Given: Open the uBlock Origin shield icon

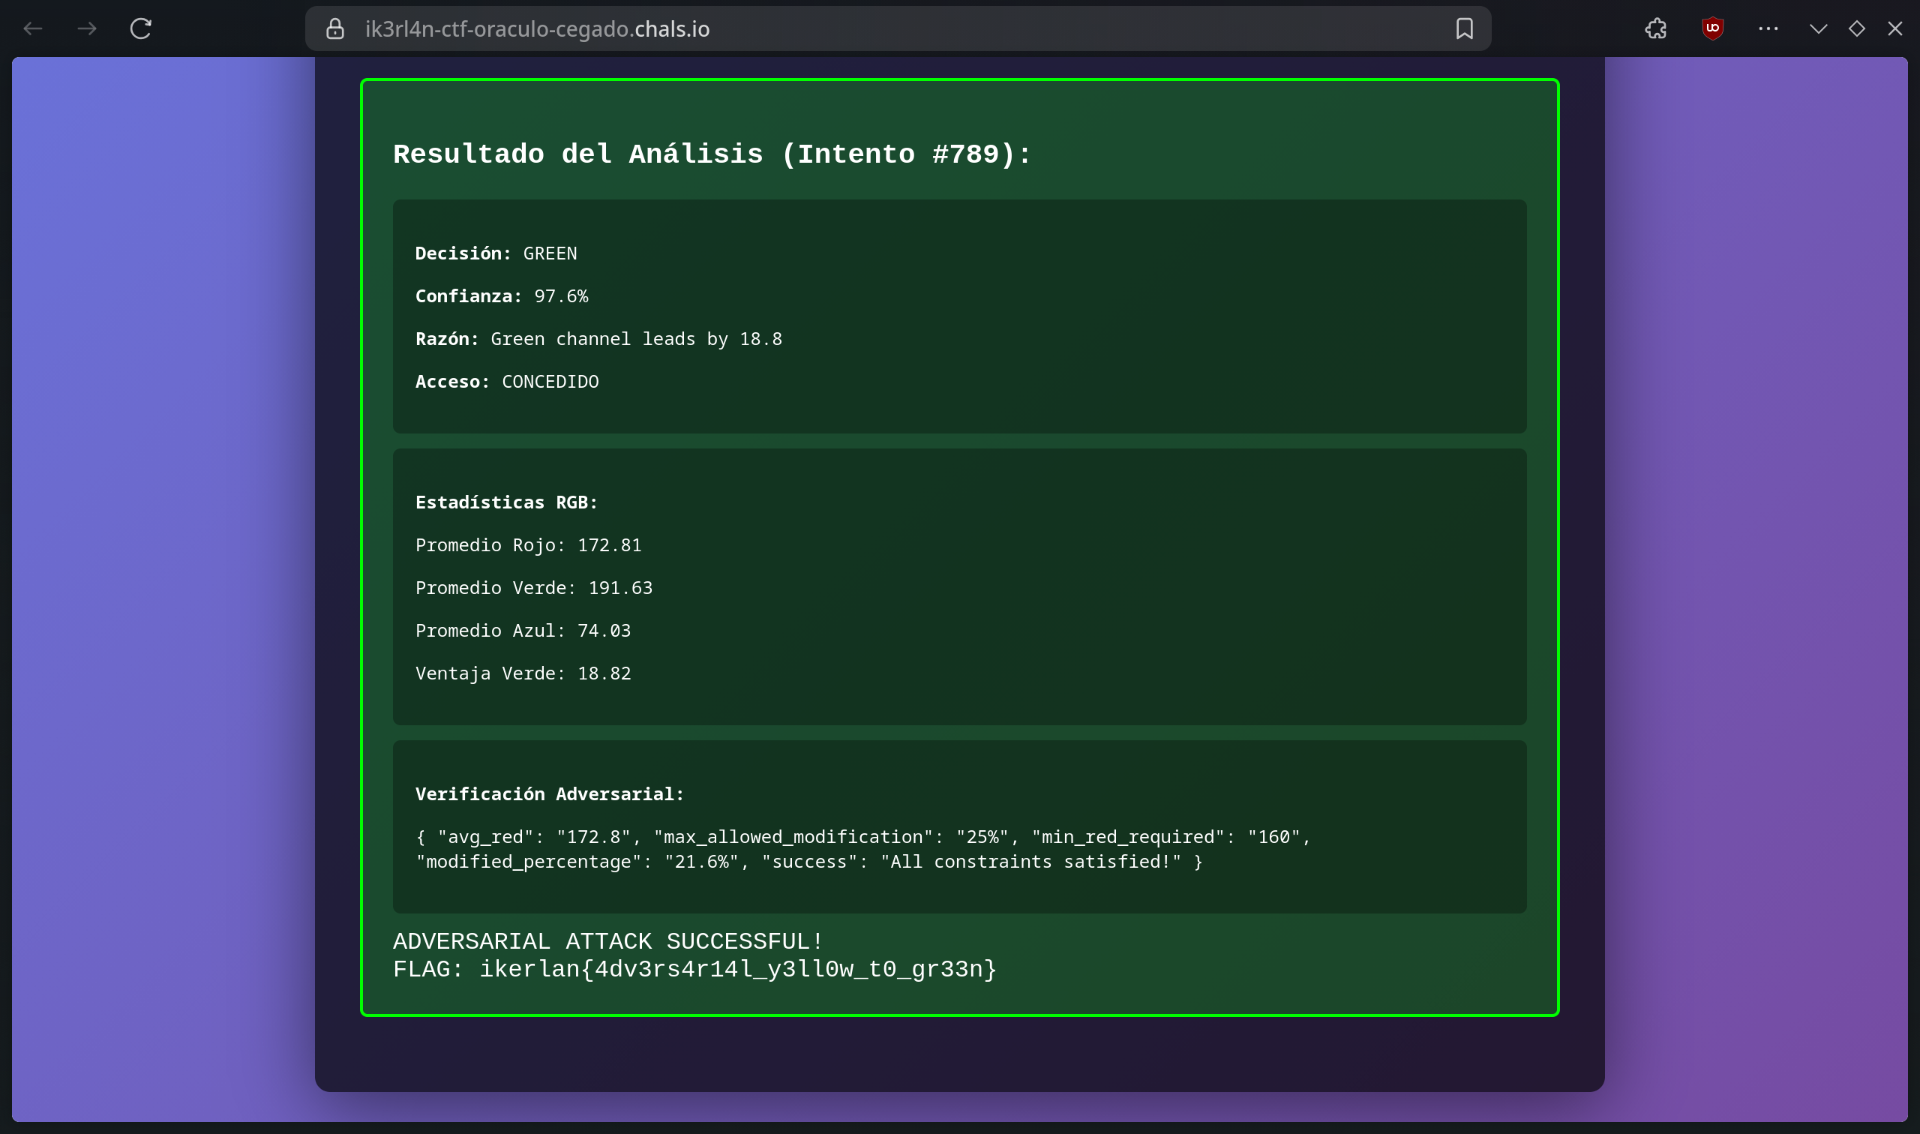Looking at the screenshot, I should pyautogui.click(x=1712, y=29).
